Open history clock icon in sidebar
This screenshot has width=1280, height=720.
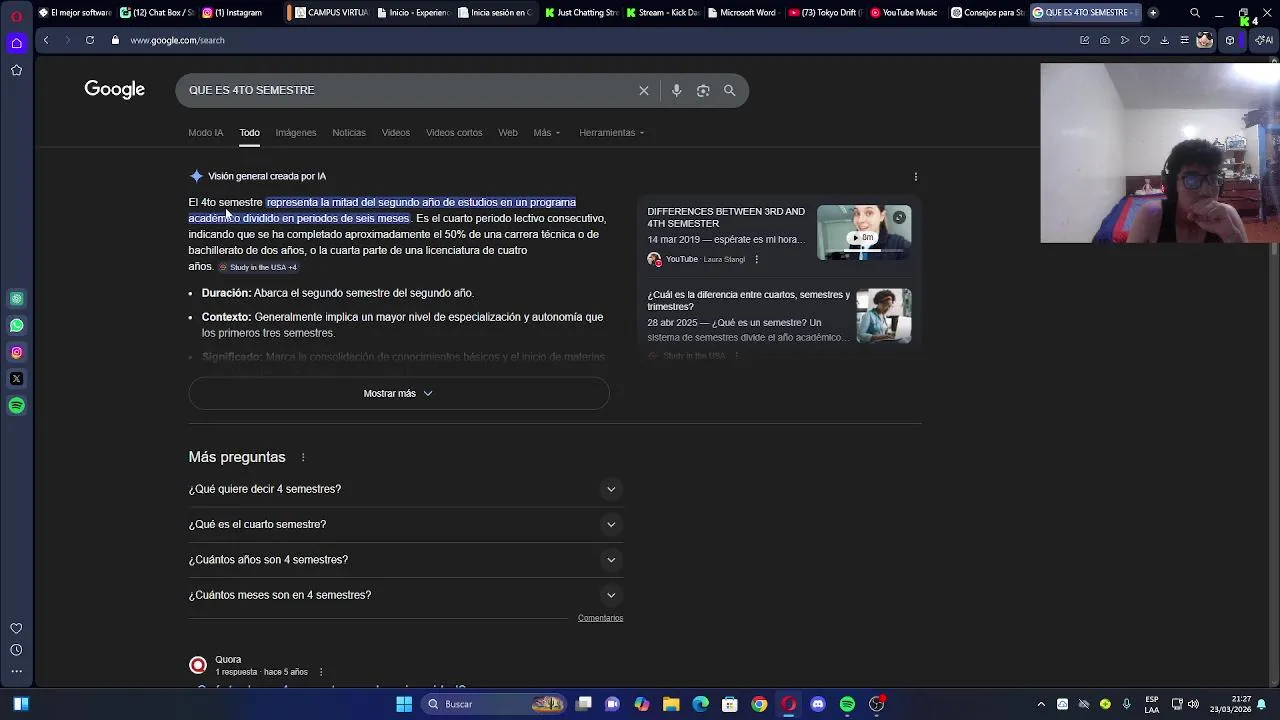[x=16, y=650]
